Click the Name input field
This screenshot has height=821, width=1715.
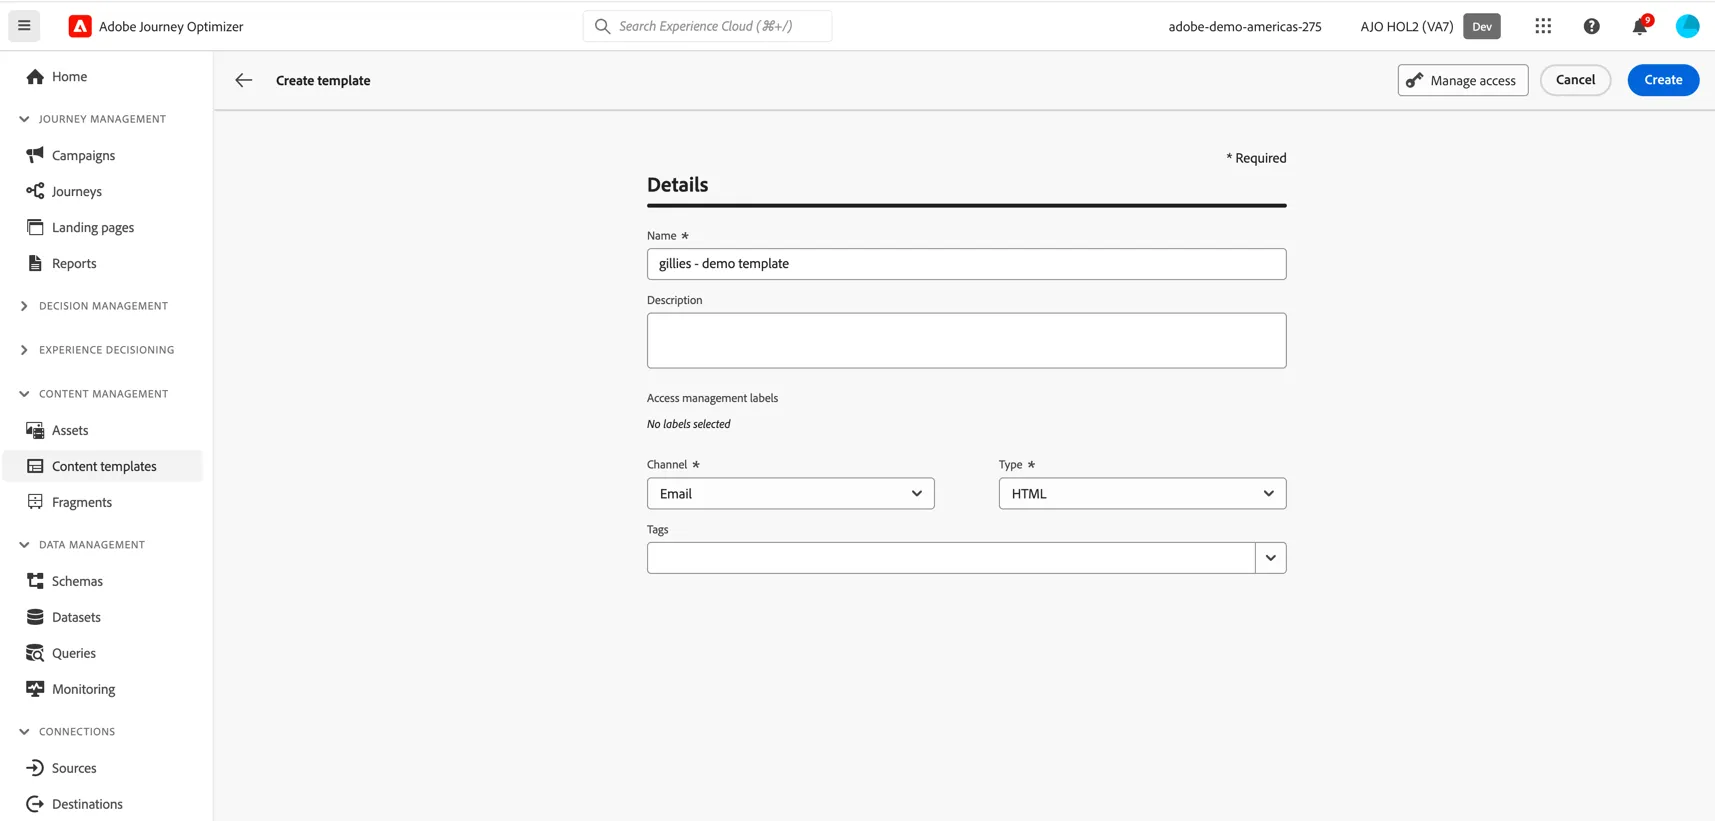coord(966,264)
